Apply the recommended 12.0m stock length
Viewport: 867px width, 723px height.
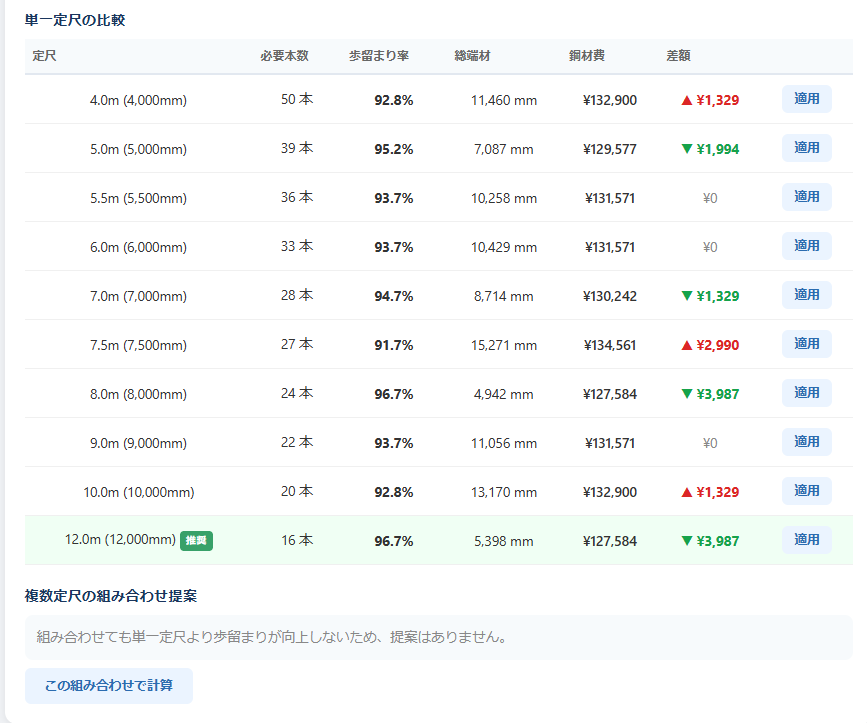[x=806, y=540]
